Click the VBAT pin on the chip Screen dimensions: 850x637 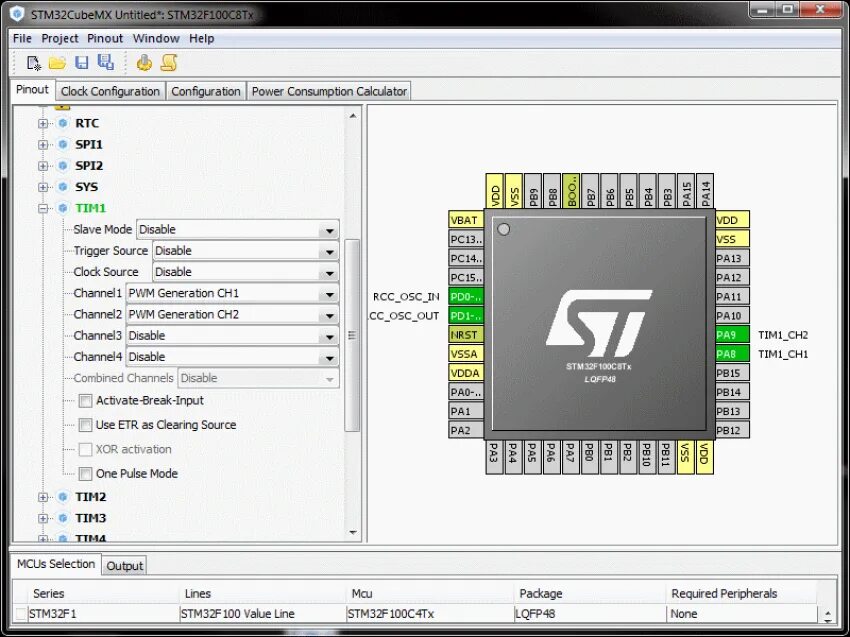coord(466,220)
